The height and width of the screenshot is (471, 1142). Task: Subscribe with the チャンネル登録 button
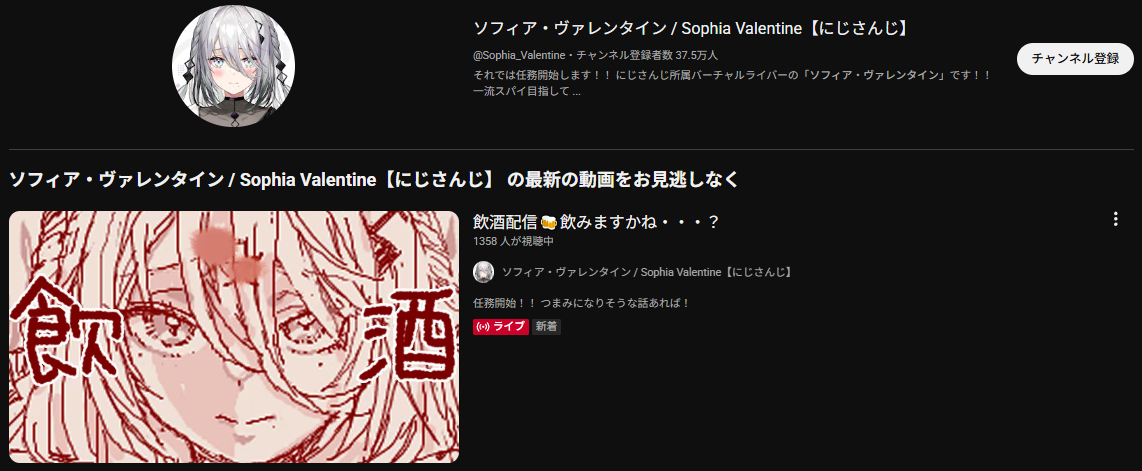point(1075,59)
